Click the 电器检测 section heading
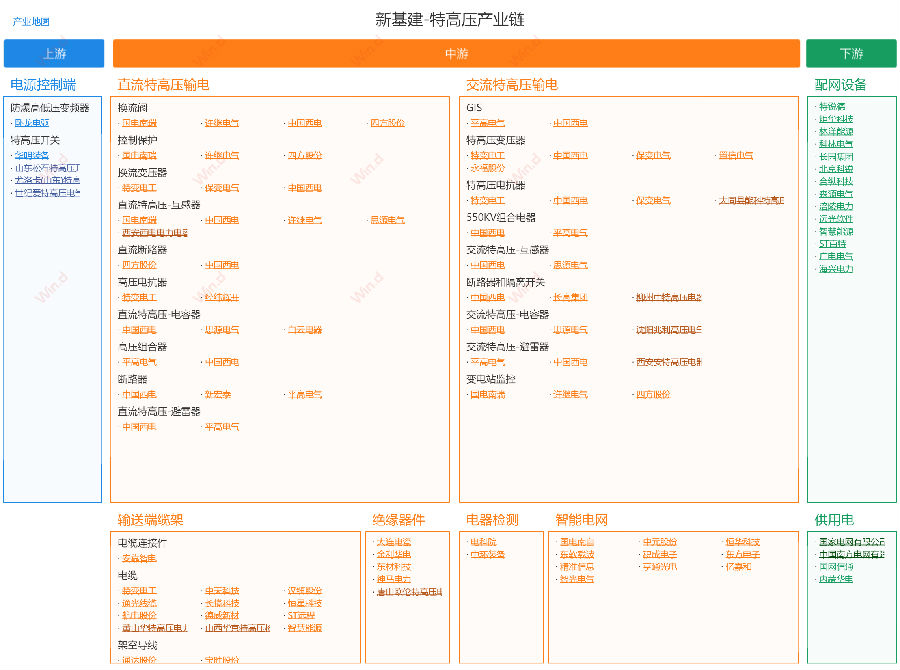The height and width of the screenshot is (670, 900). [x=492, y=520]
